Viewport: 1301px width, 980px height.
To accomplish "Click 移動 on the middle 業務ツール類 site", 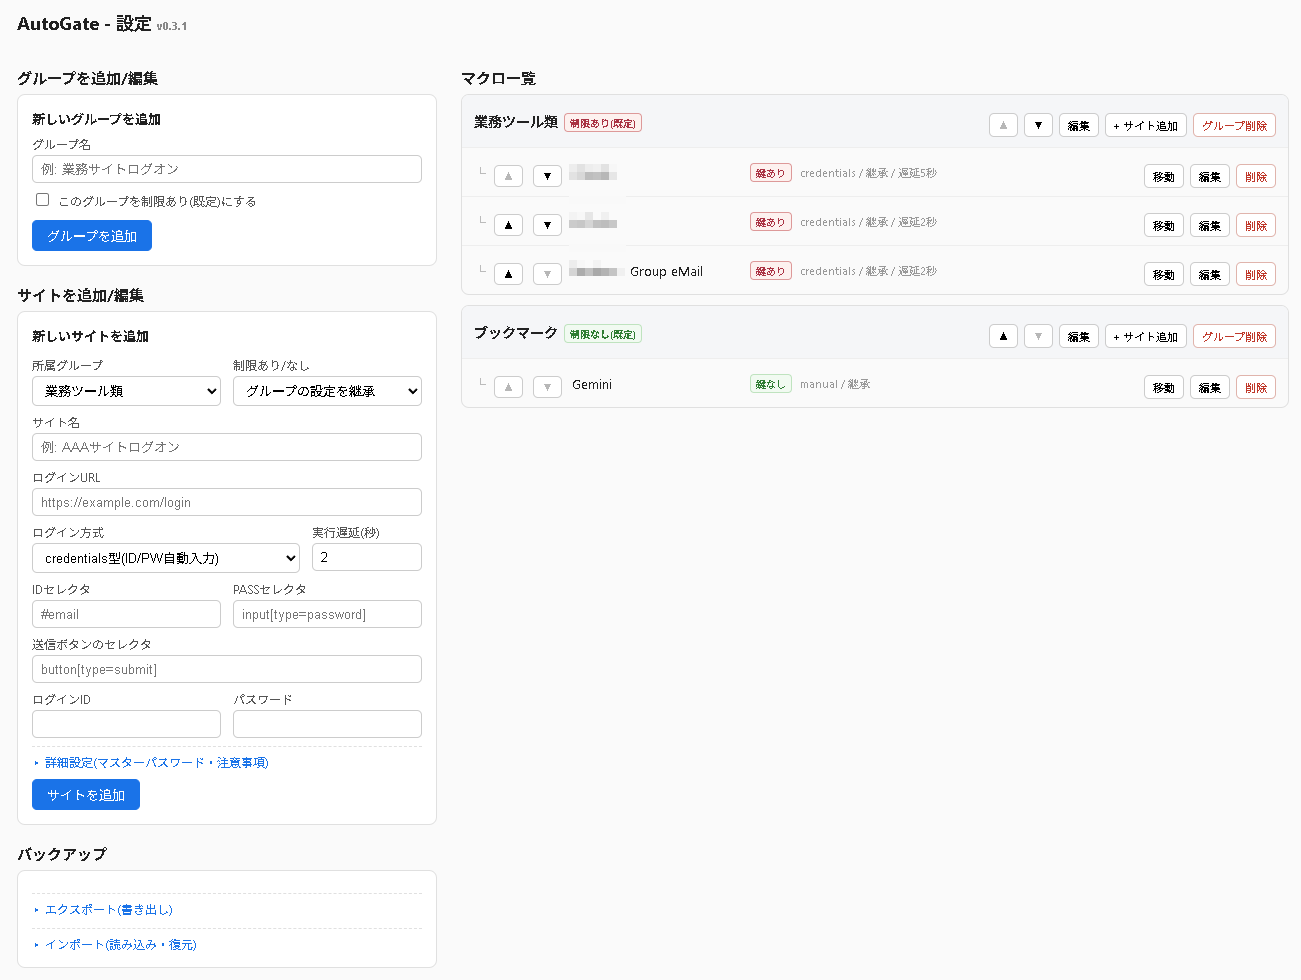I will click(x=1164, y=225).
